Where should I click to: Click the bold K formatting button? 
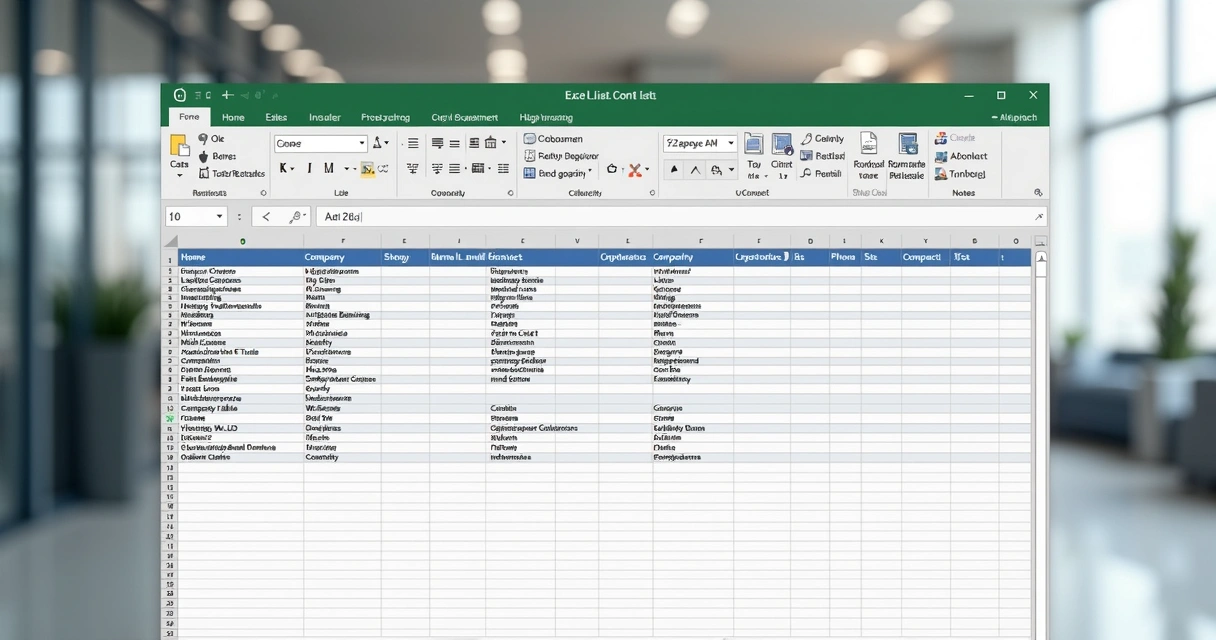(x=285, y=169)
